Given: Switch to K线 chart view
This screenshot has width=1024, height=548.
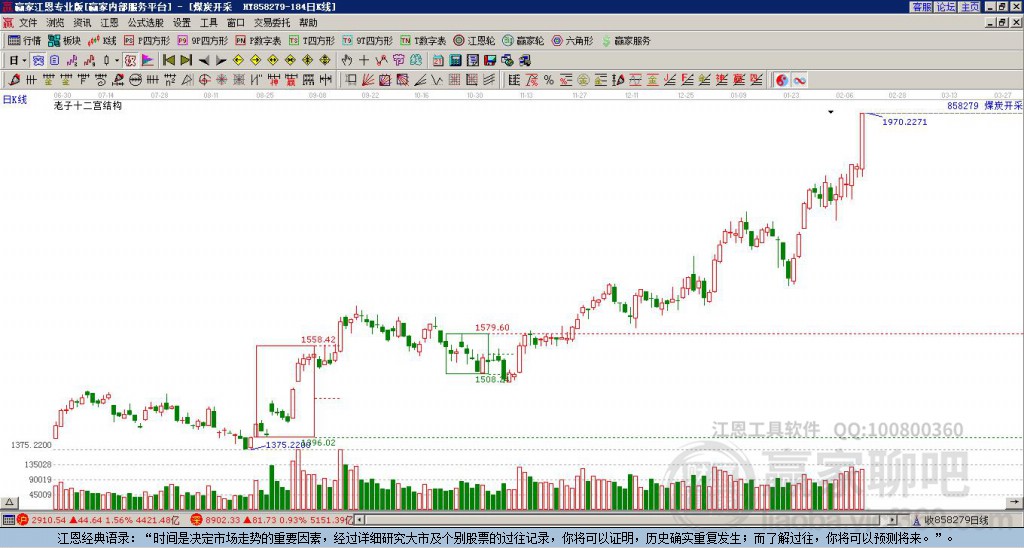Looking at the screenshot, I should coord(102,40).
